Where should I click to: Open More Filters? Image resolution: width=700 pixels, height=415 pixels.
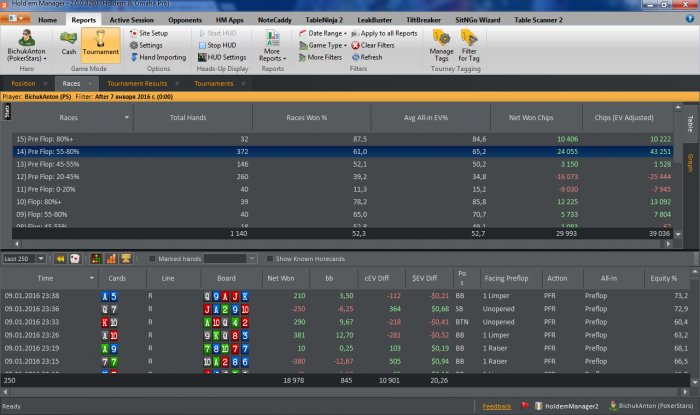coord(320,57)
